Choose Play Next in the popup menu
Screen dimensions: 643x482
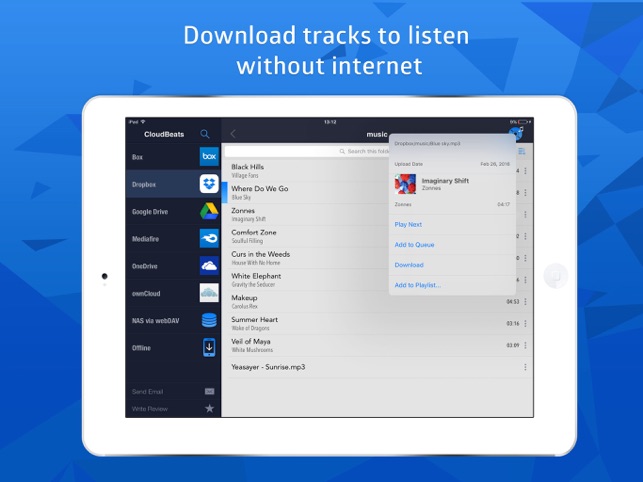(x=408, y=224)
